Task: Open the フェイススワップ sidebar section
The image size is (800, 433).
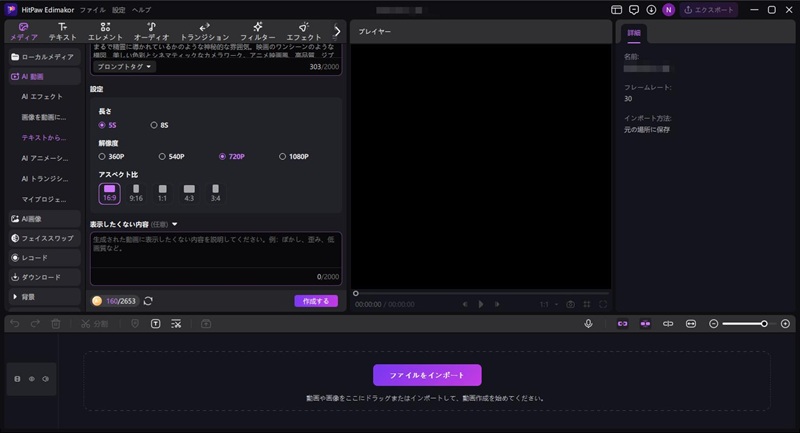Action: 44,238
